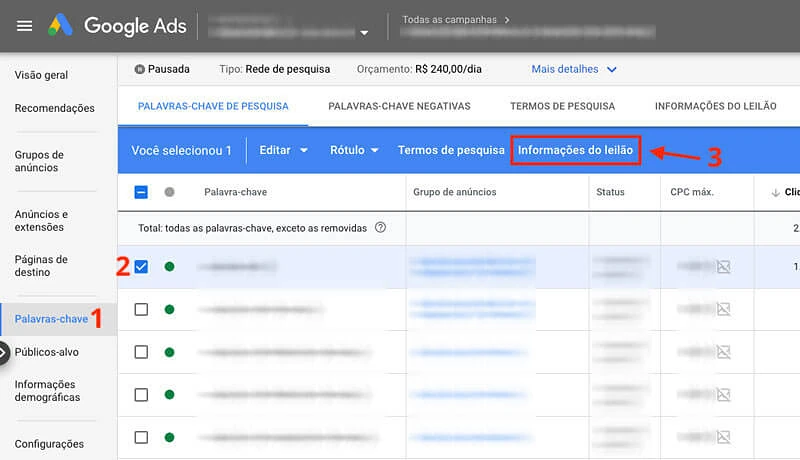
Task: Sort by CPC máx. column header
Action: pos(692,192)
